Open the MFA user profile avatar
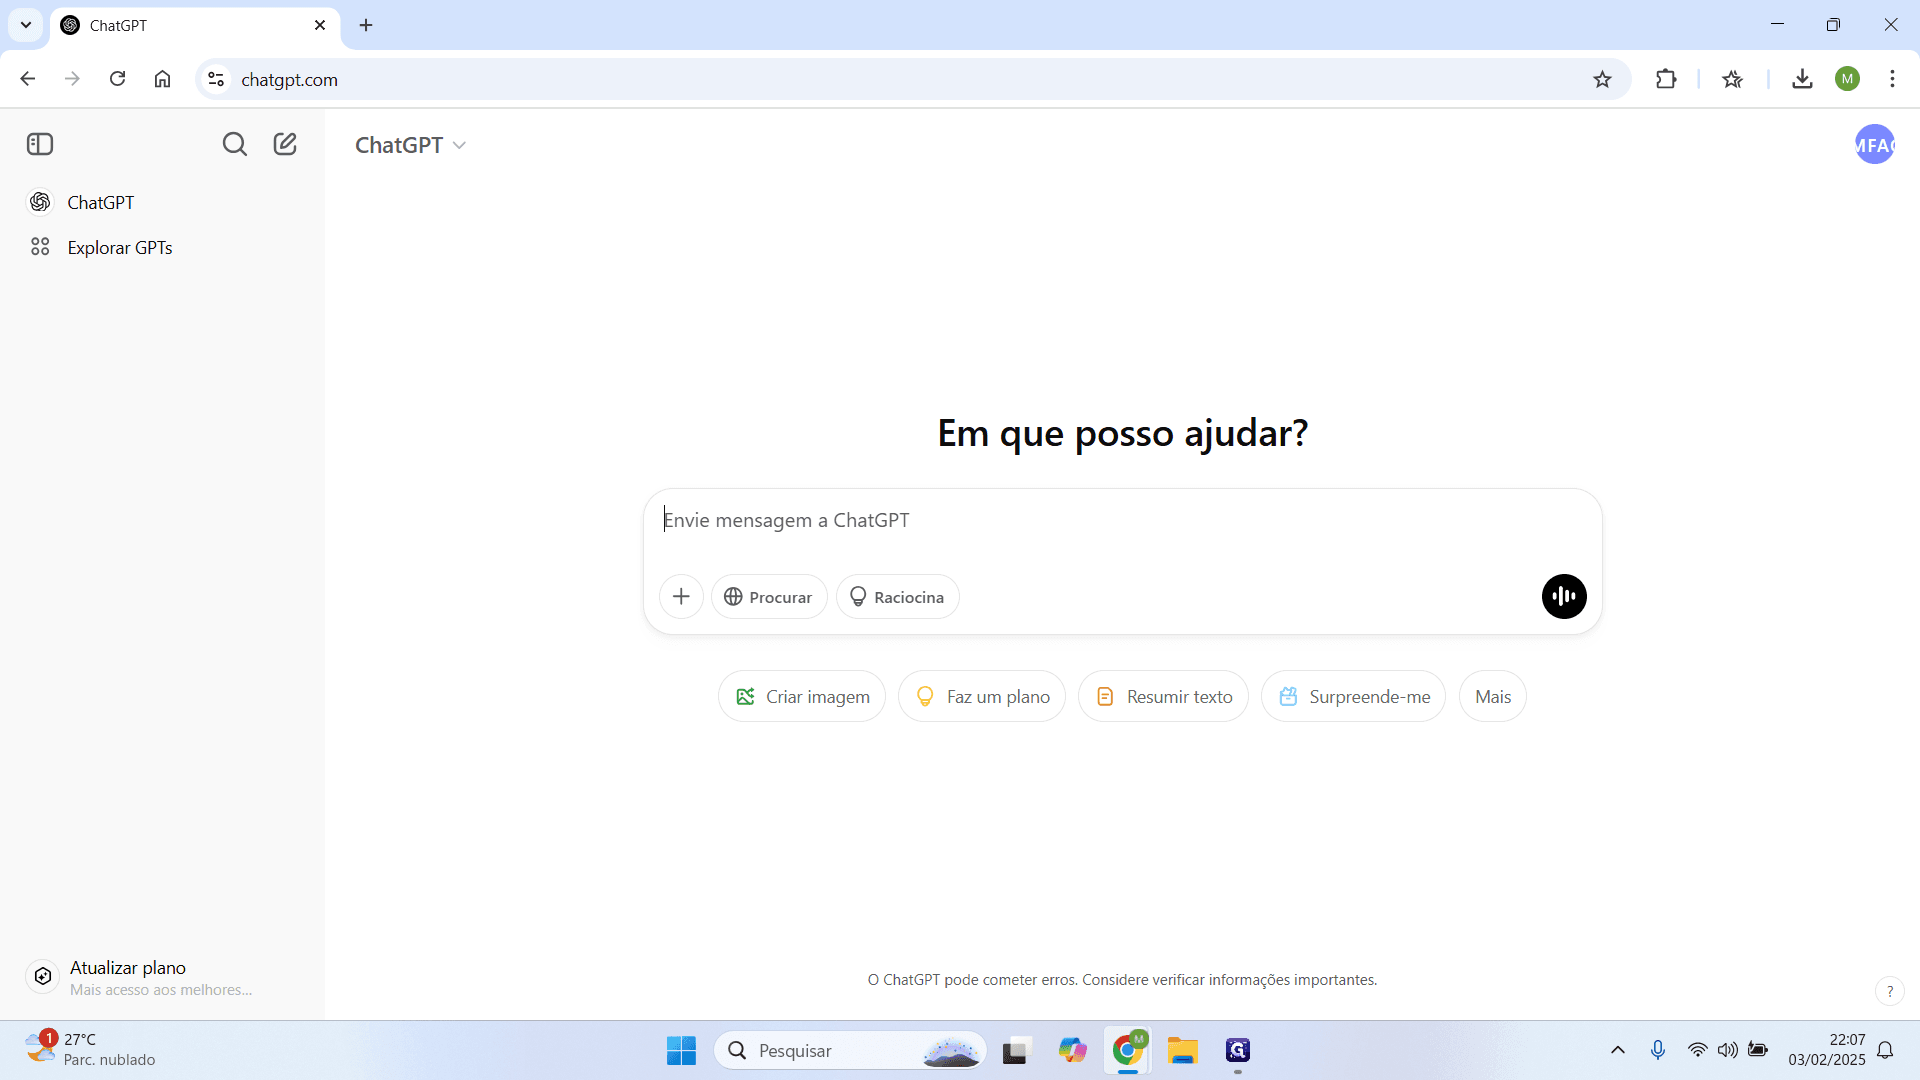The image size is (1920, 1080). 1874,145
